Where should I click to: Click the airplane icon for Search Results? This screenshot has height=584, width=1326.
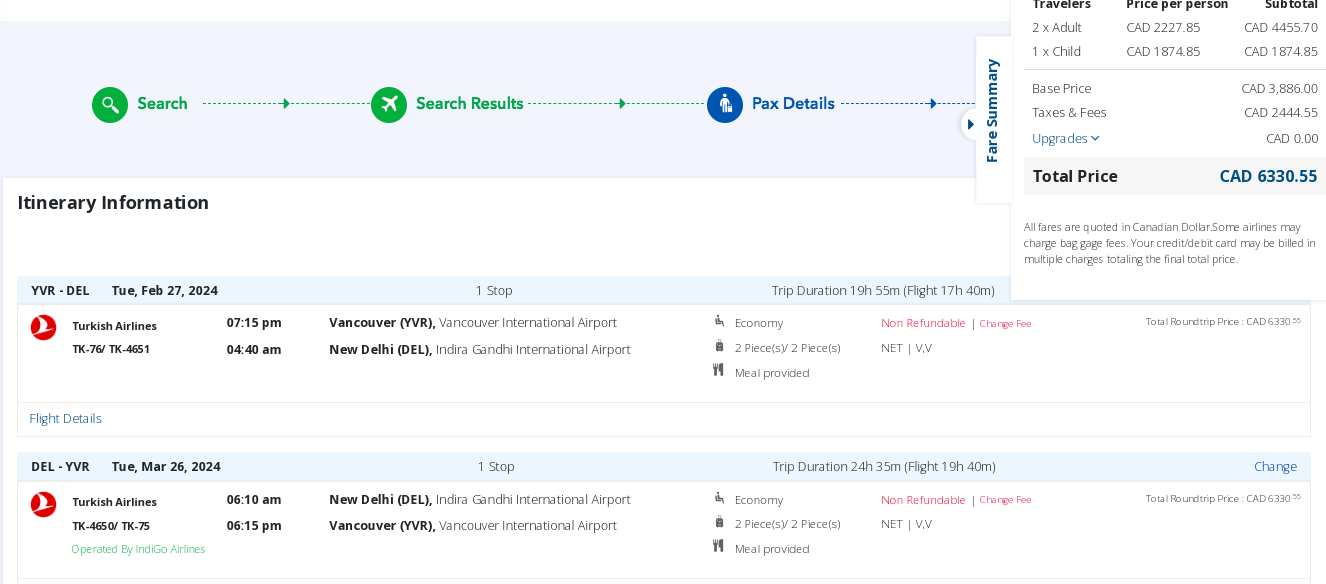(x=389, y=104)
